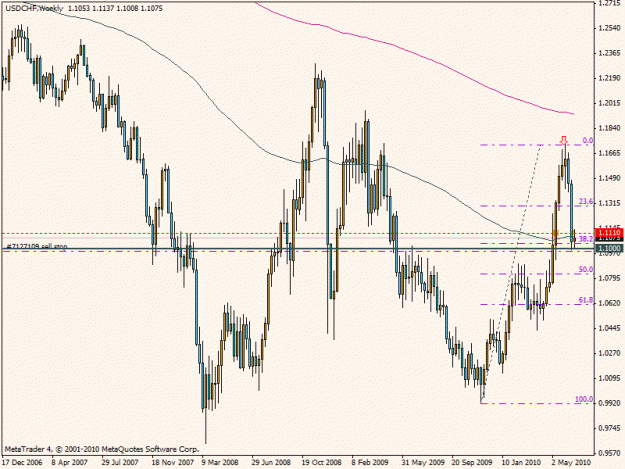Click the '8 Feb 2009' date label

370,462
